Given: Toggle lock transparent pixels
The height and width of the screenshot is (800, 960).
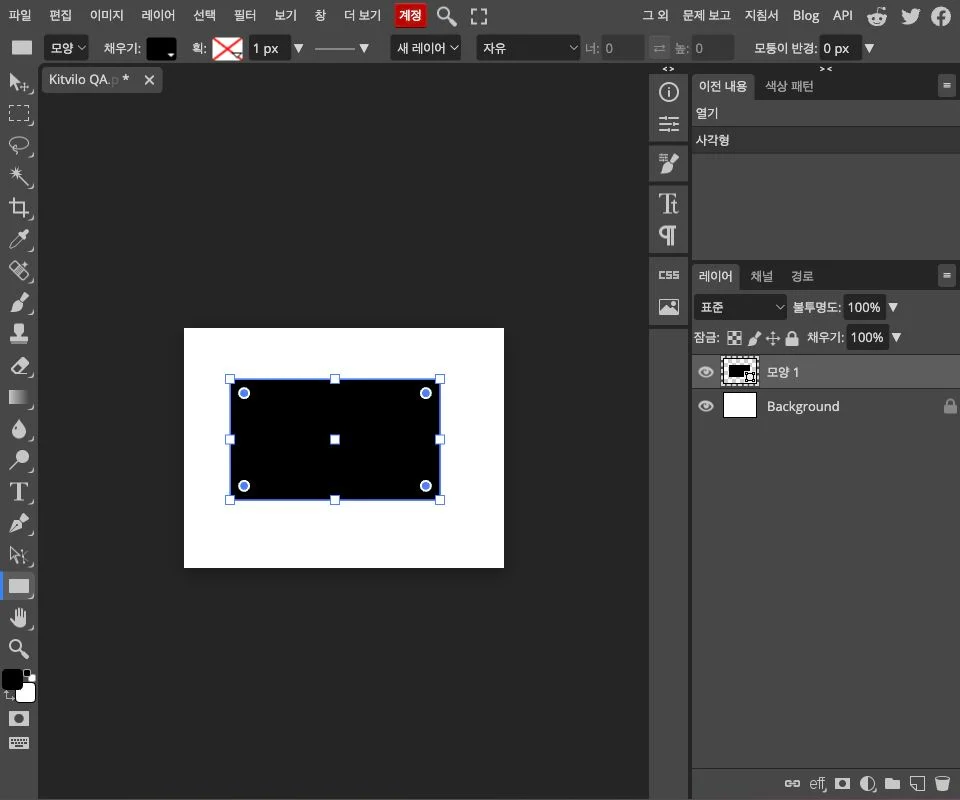Looking at the screenshot, I should point(734,338).
